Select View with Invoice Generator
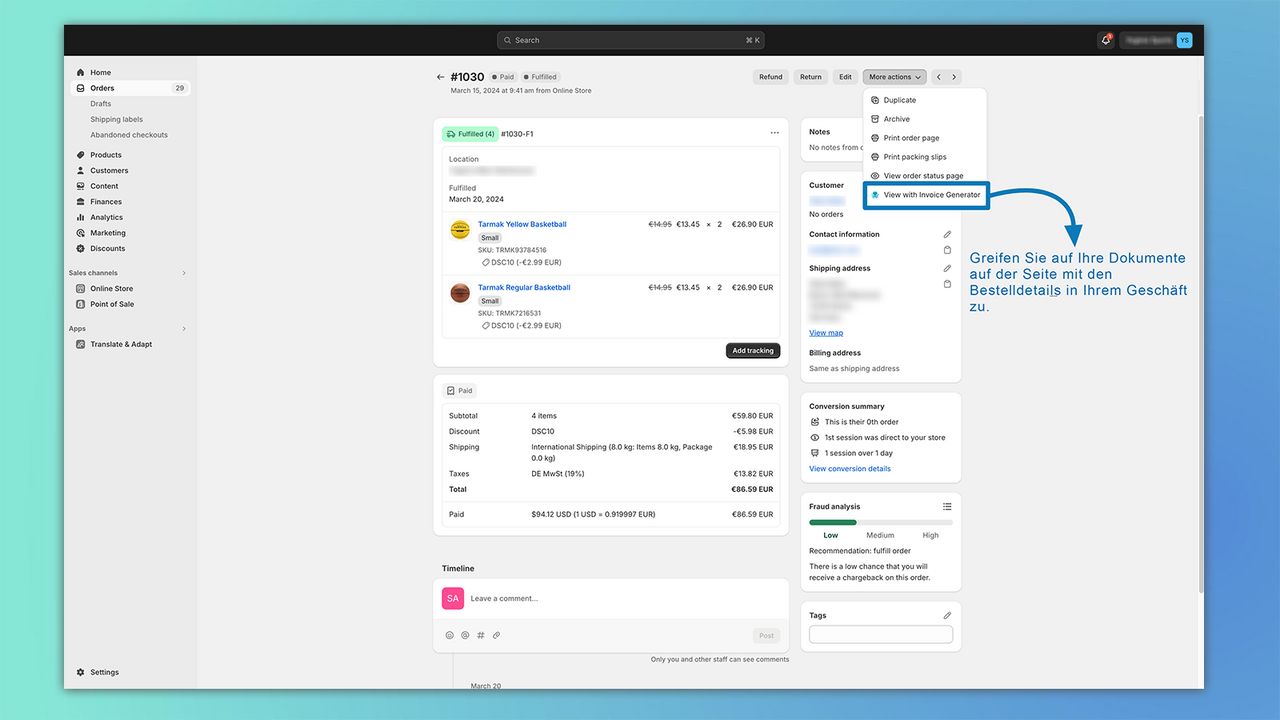The height and width of the screenshot is (720, 1280). 926,195
